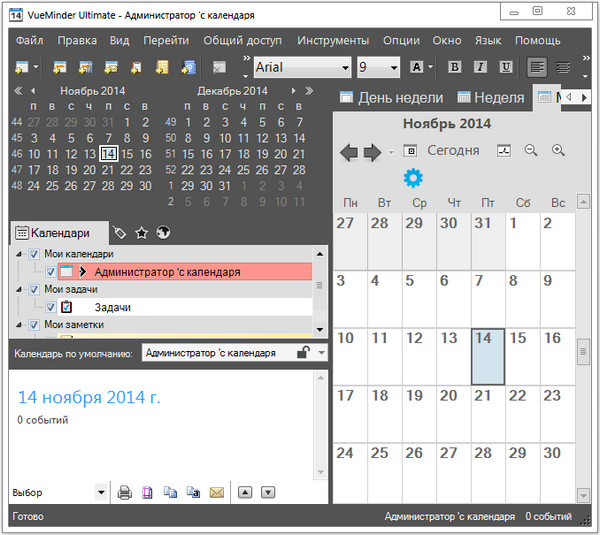Click the zoom in magnifier icon

(x=558, y=150)
